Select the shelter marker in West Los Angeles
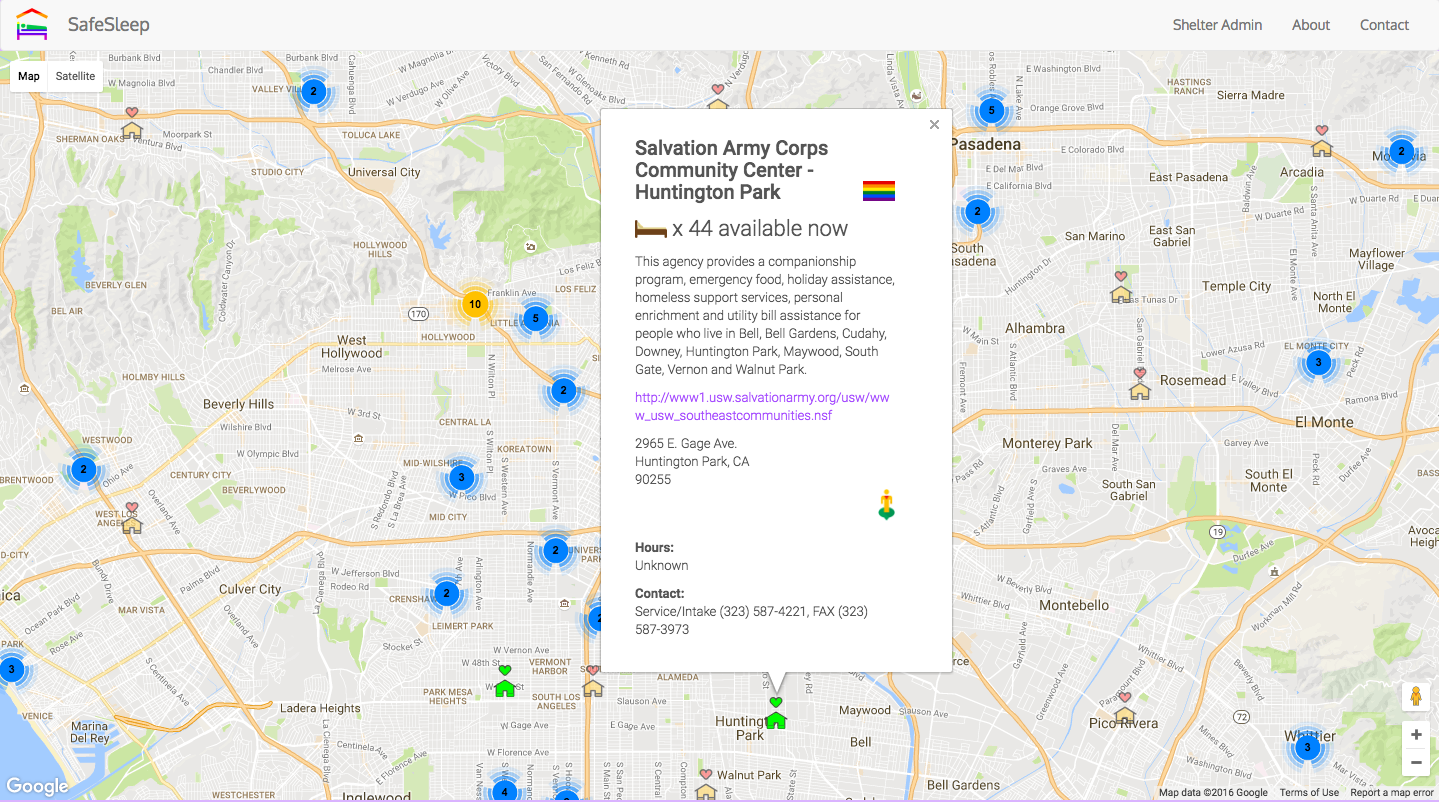 click(x=131, y=518)
